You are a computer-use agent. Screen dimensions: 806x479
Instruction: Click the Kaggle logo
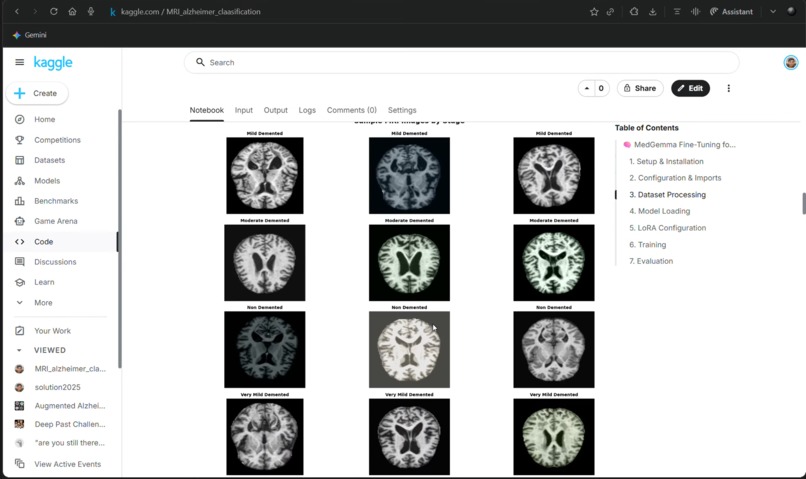click(x=53, y=63)
